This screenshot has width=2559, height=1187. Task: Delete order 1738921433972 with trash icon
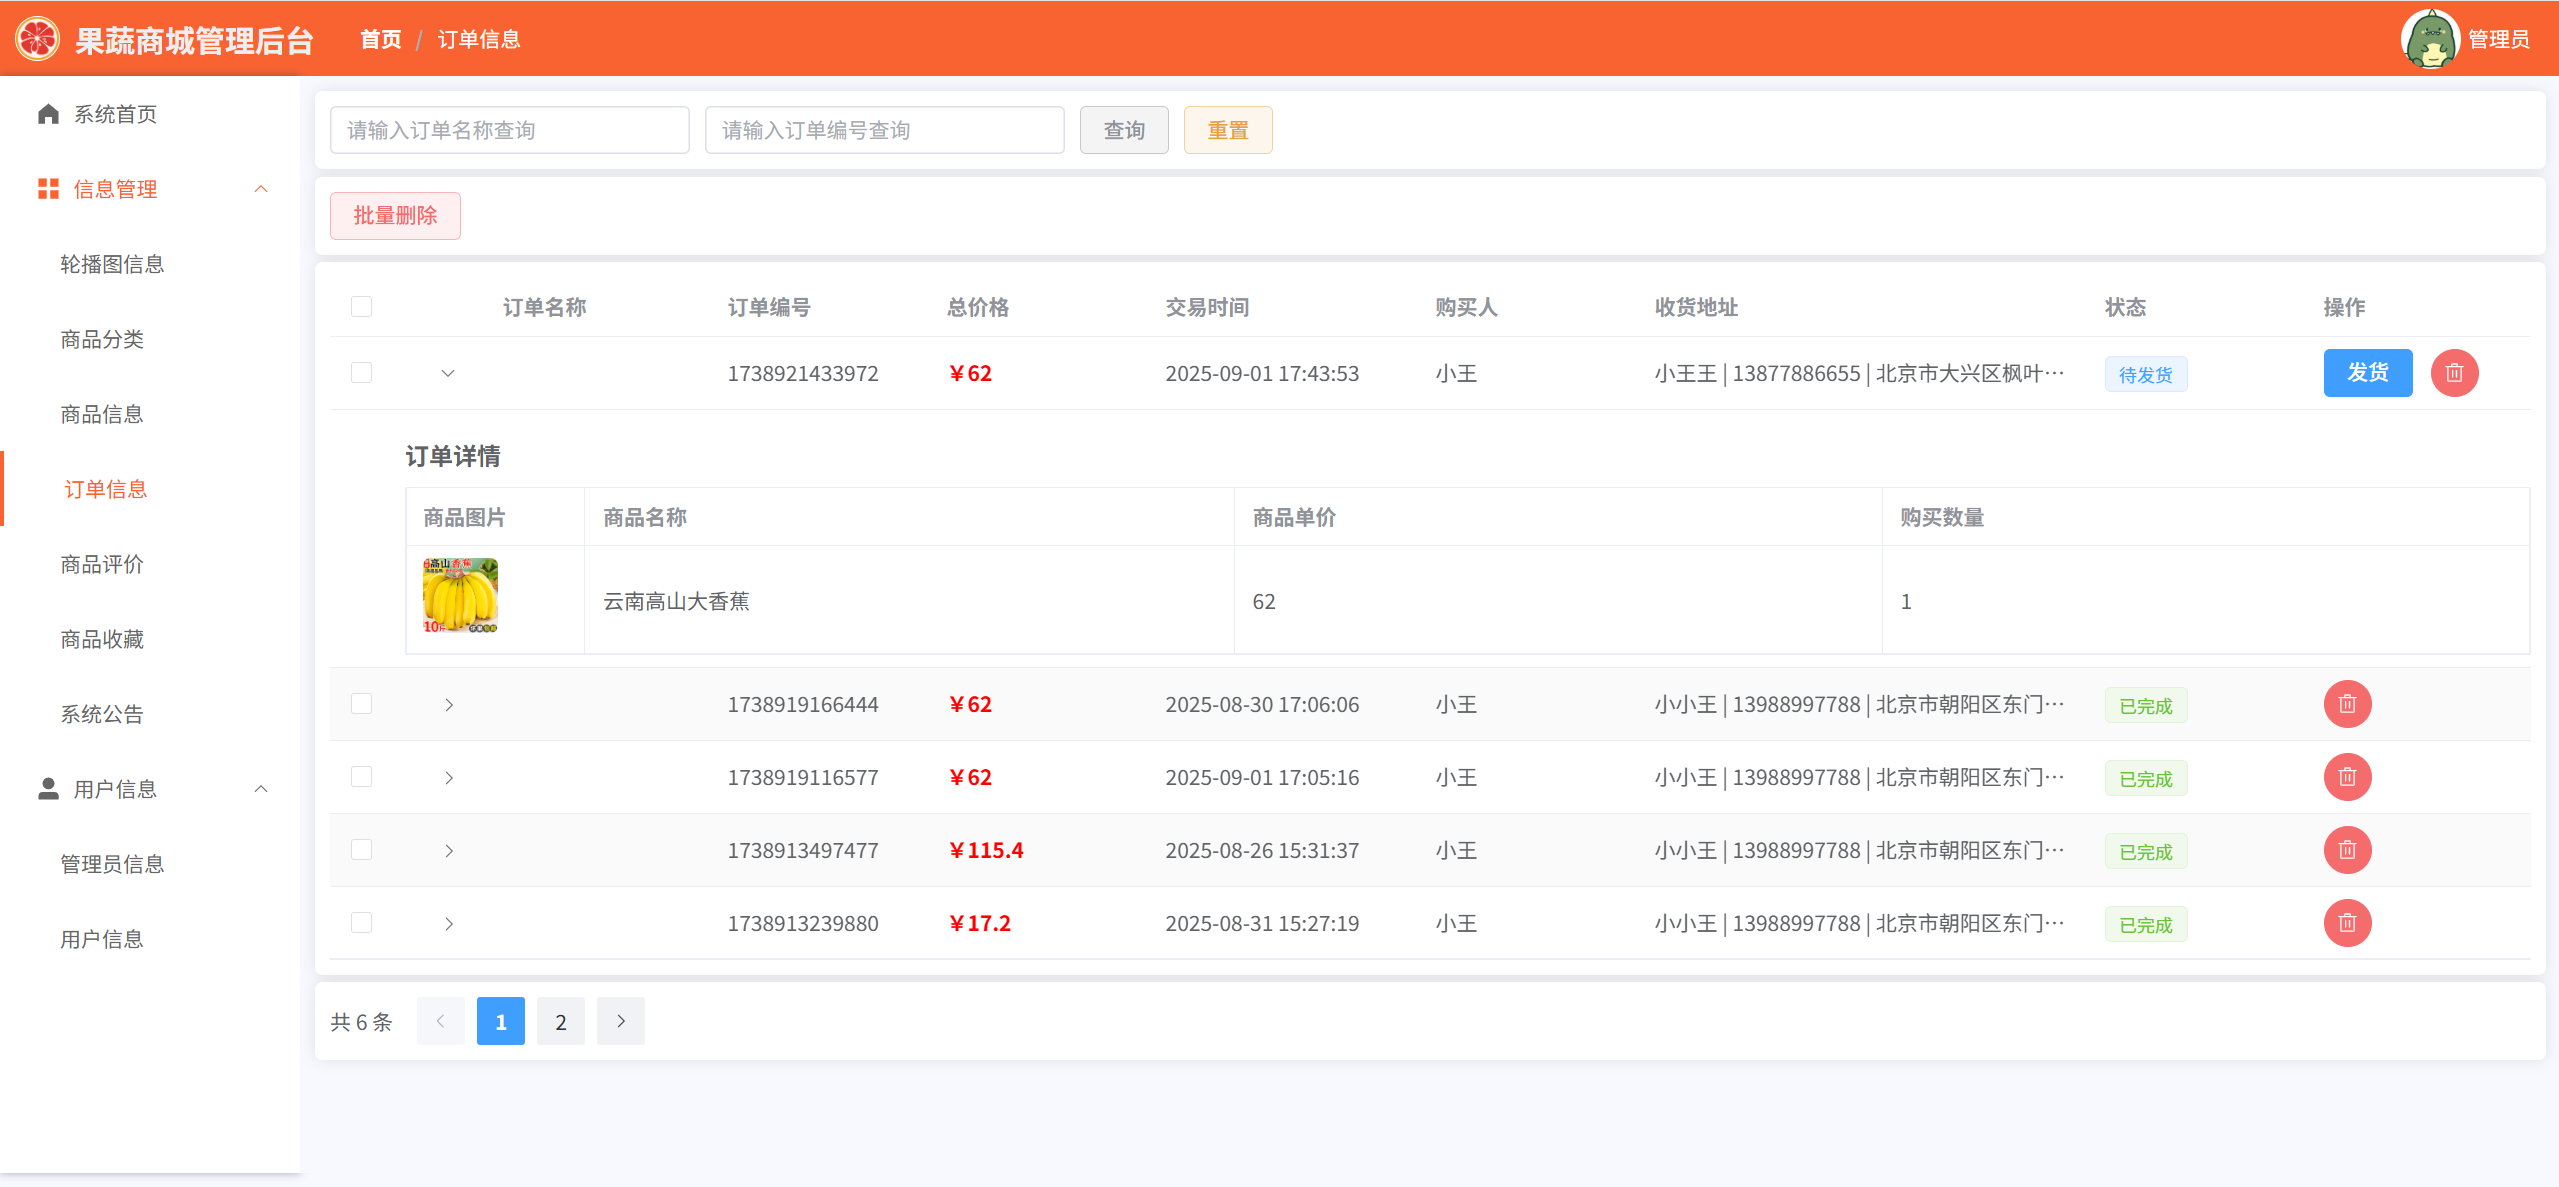2454,373
